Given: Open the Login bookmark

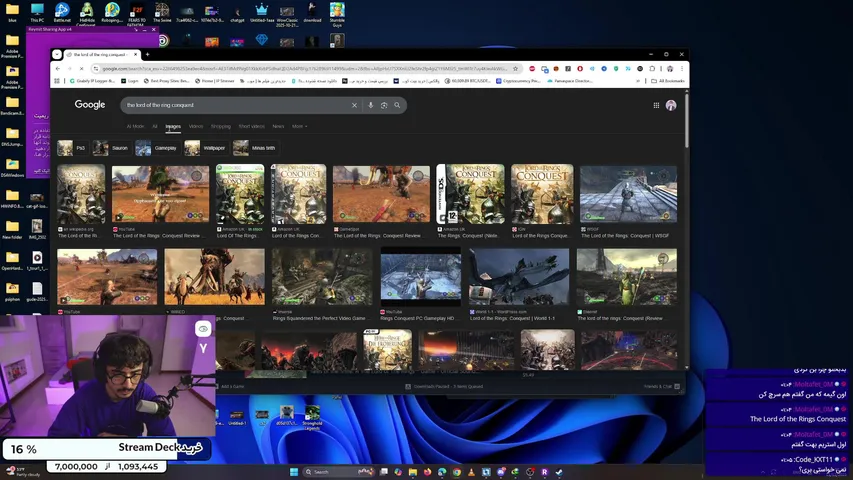Looking at the screenshot, I should click(x=129, y=81).
